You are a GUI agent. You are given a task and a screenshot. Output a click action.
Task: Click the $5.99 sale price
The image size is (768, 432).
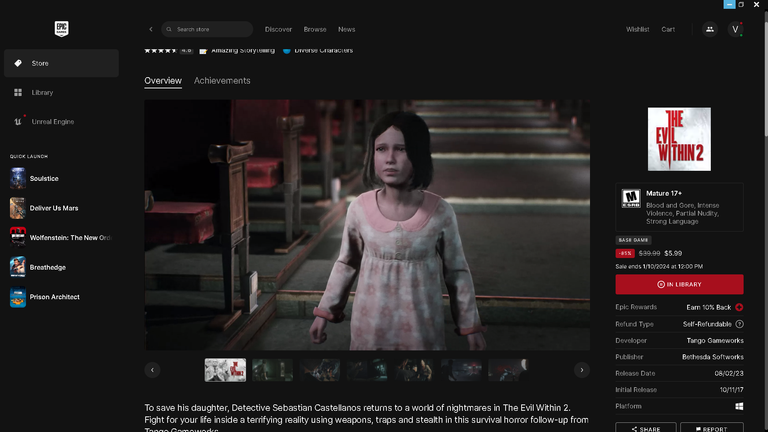[673, 253]
